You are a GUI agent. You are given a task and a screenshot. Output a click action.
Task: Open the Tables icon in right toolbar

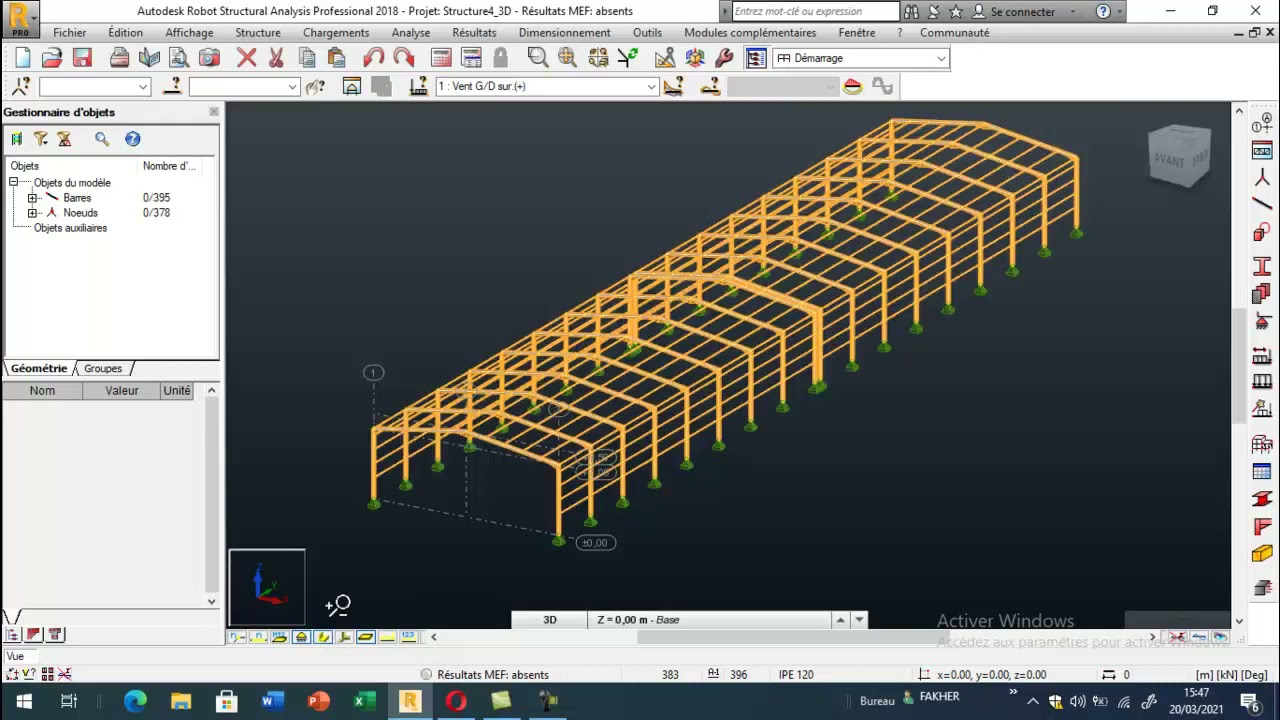coord(1262,472)
